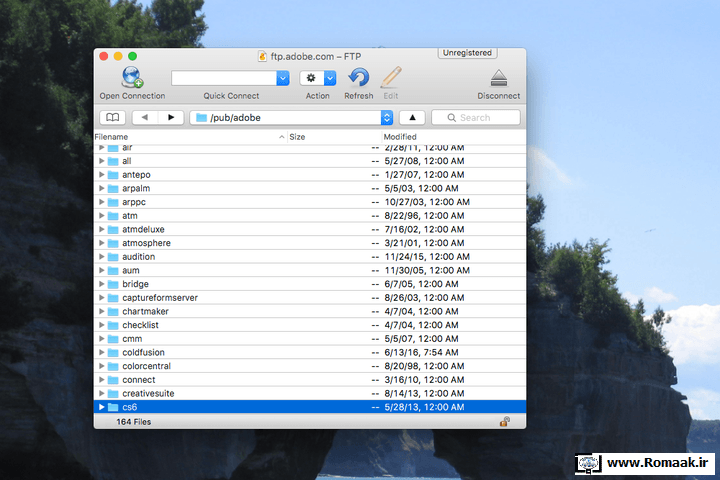This screenshot has height=480, width=720.
Task: Click the lock icon in status bar
Action: click(504, 422)
